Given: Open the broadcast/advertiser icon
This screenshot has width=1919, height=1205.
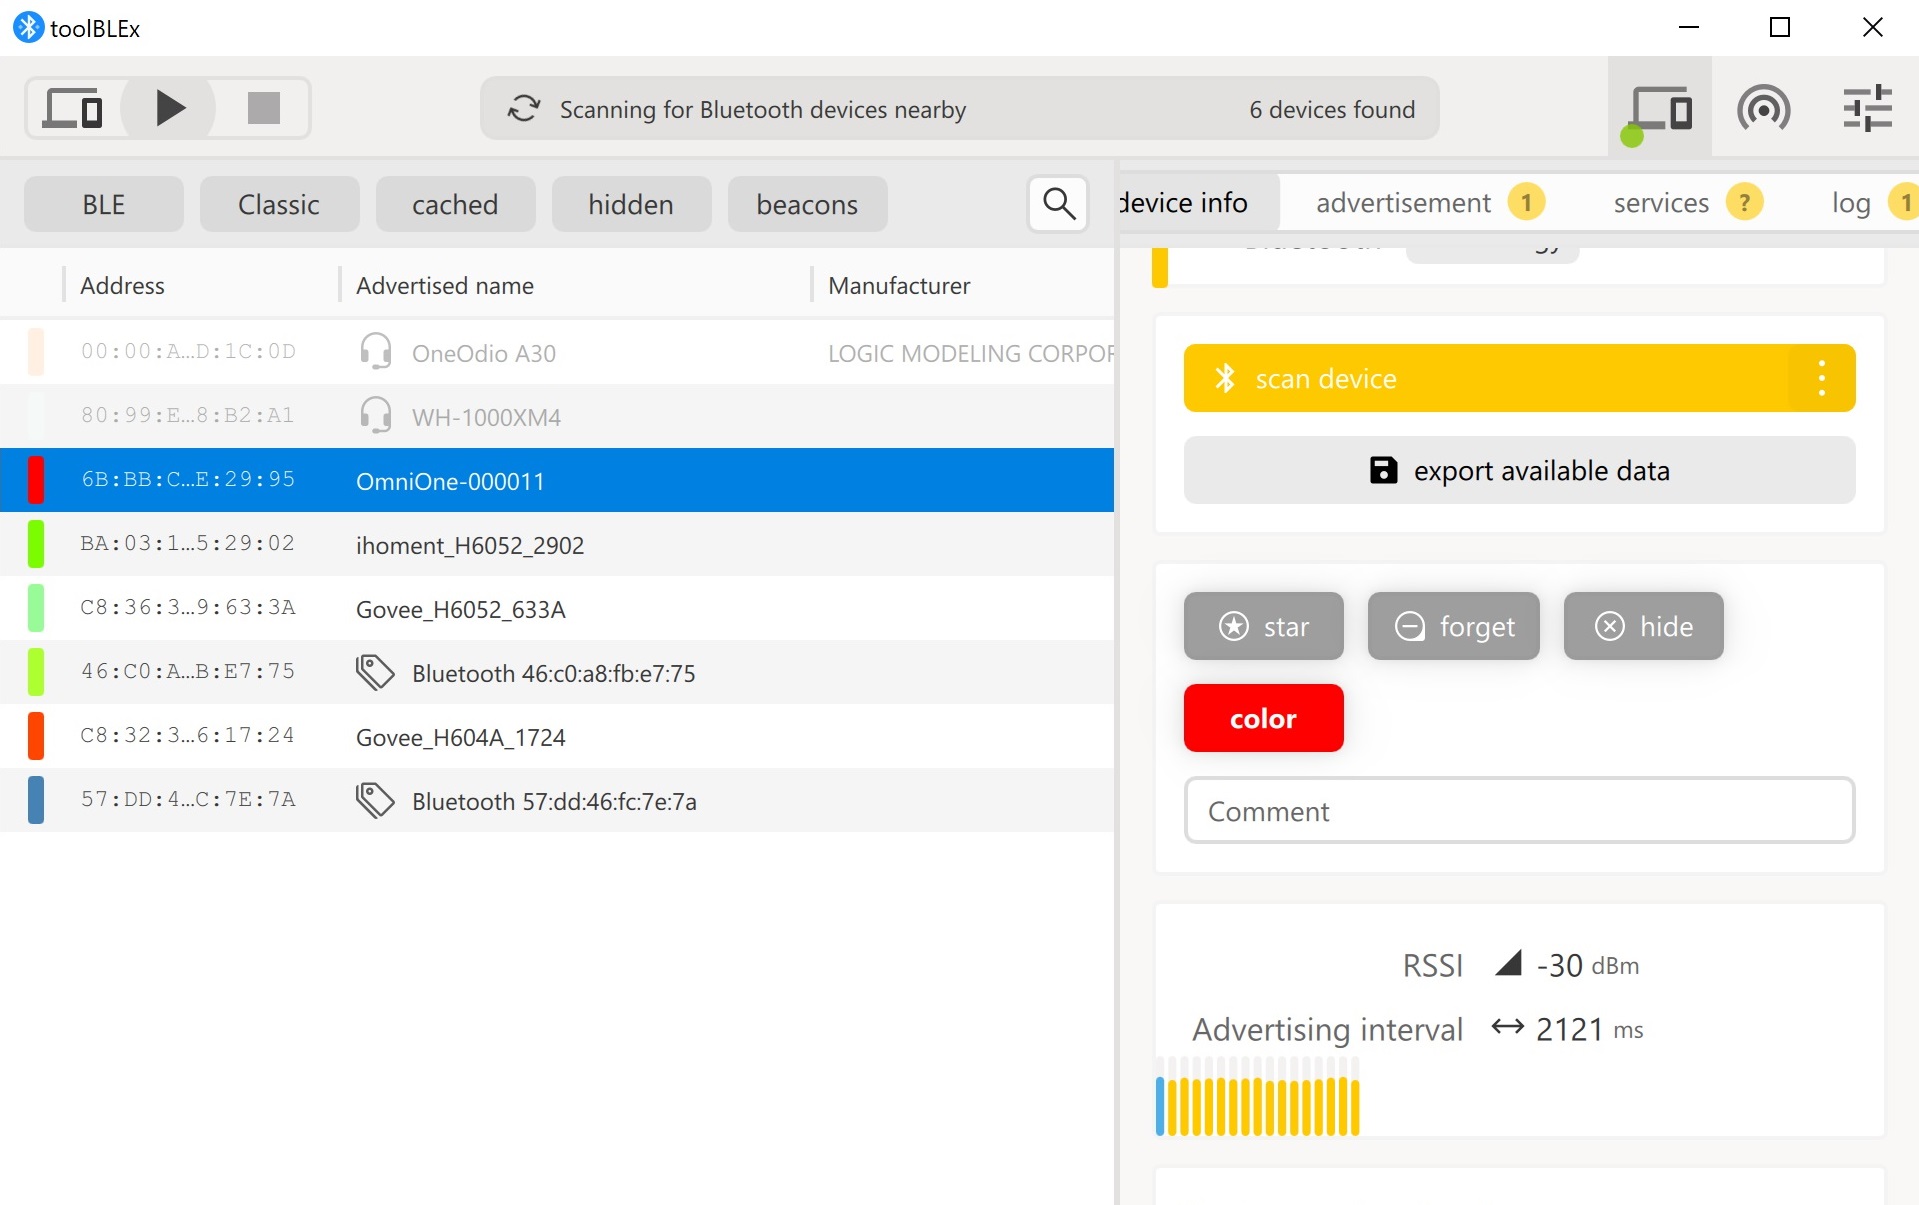Looking at the screenshot, I should click(1763, 108).
